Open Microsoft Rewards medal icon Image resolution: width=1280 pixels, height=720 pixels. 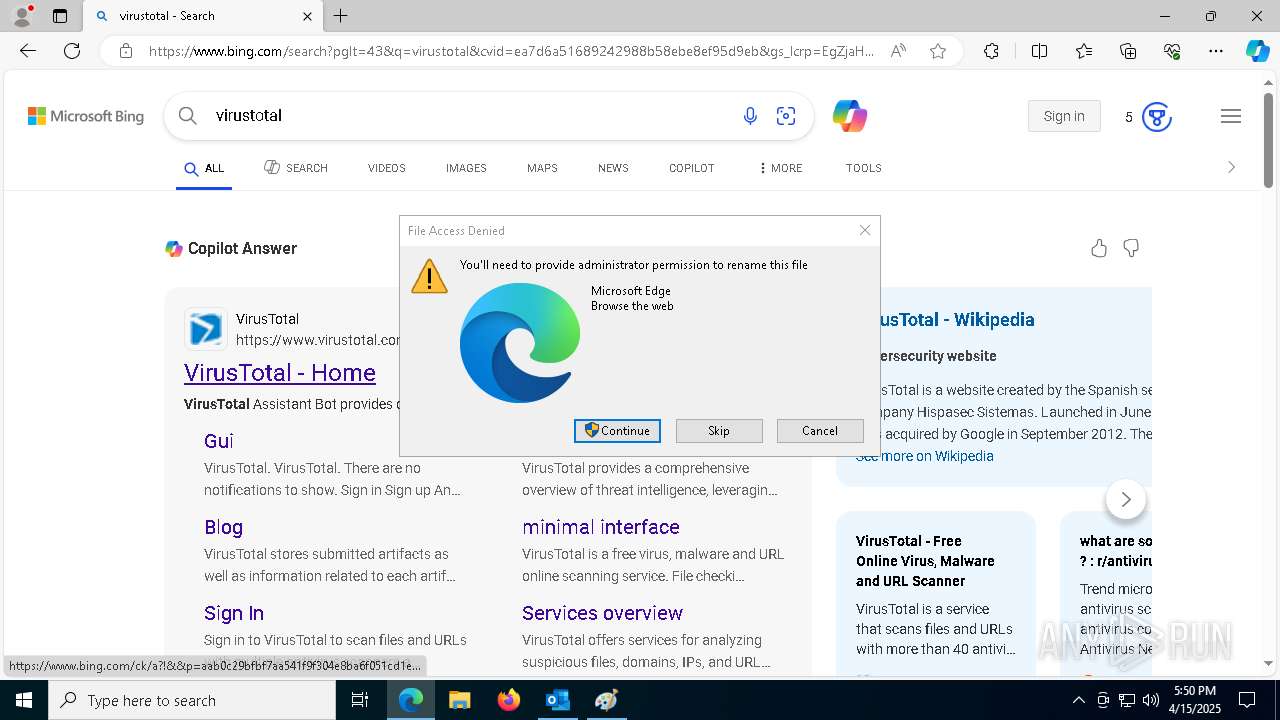tap(1157, 117)
